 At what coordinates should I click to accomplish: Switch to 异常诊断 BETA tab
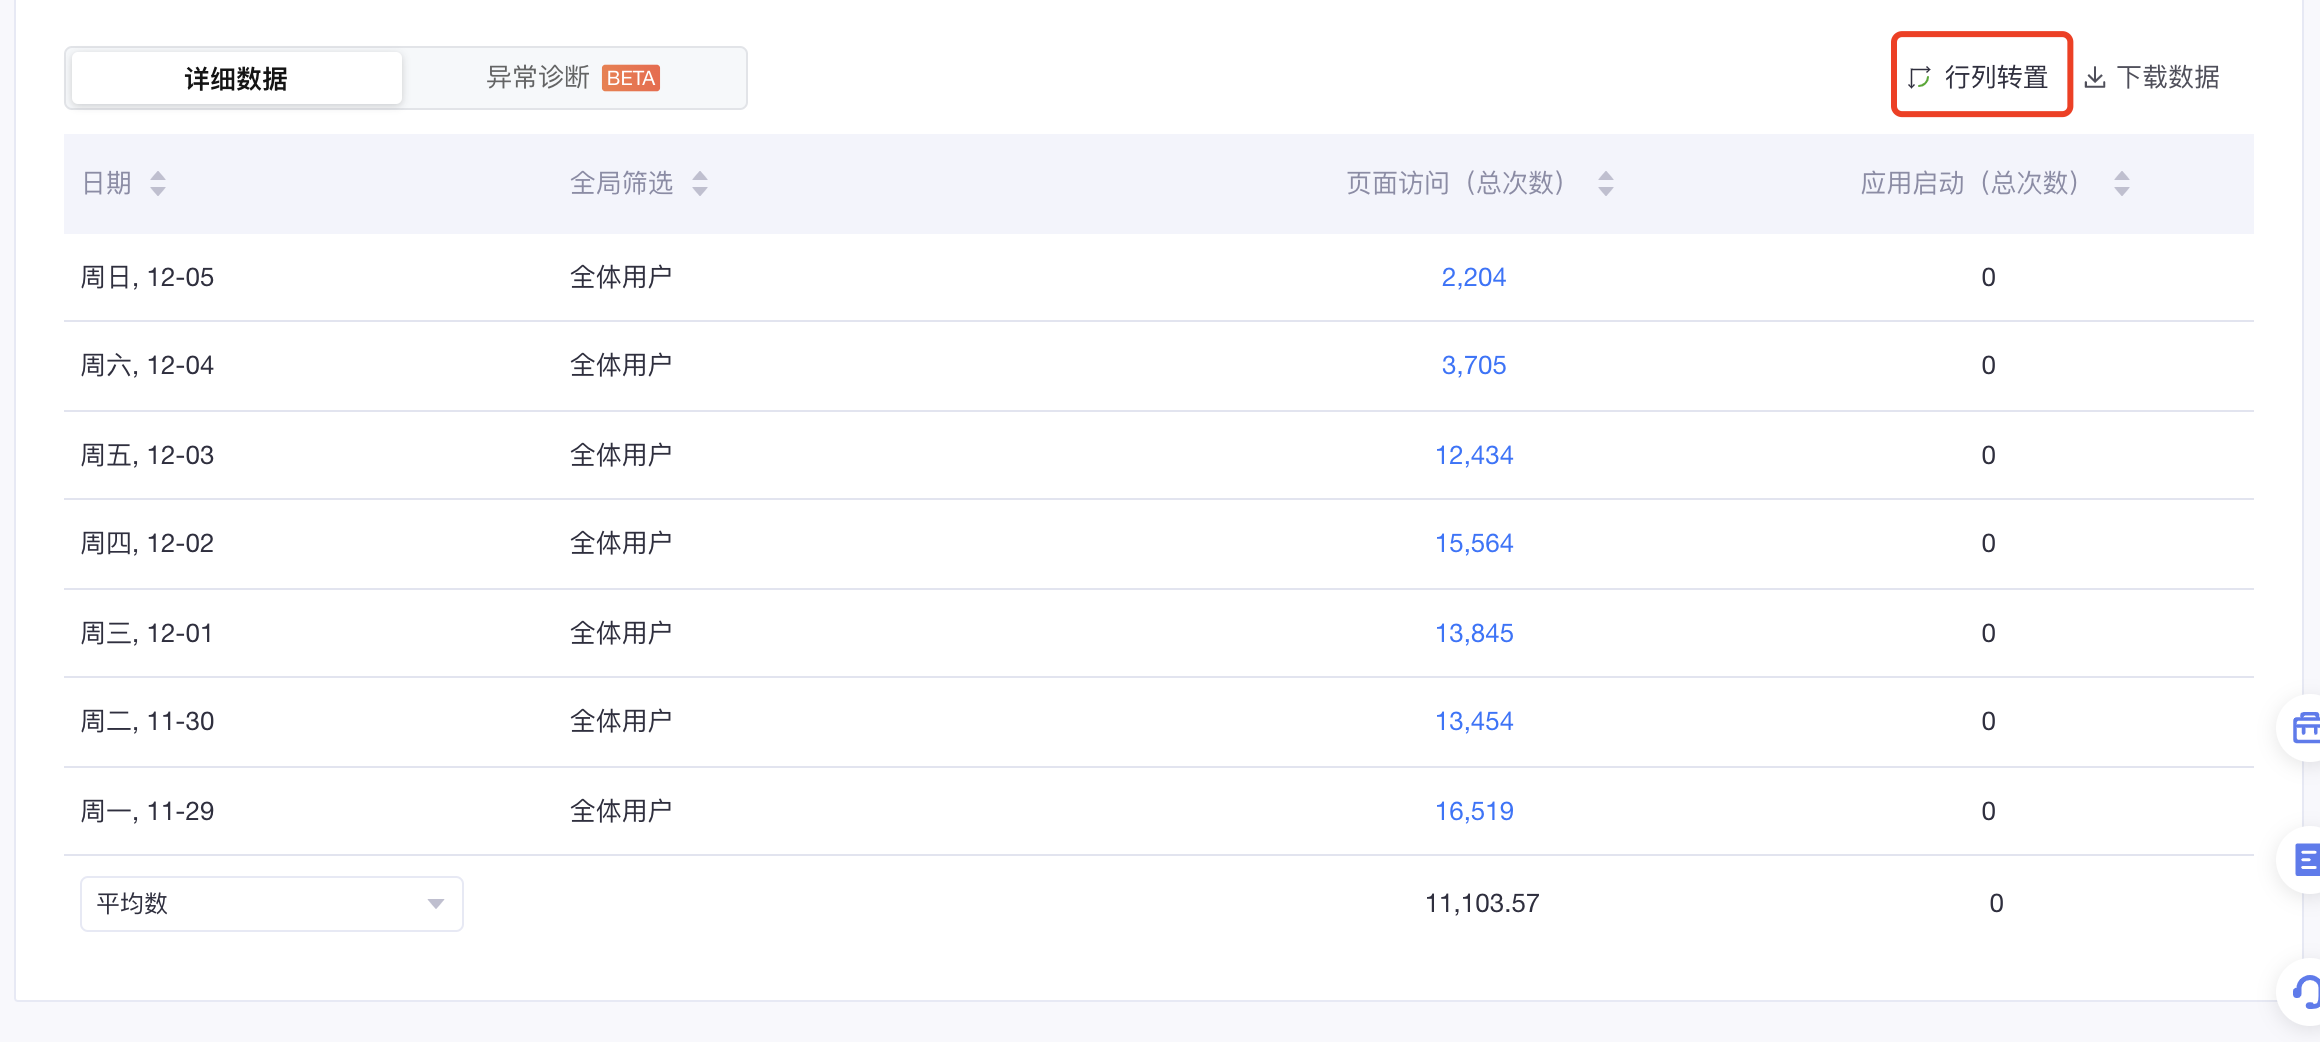573,78
